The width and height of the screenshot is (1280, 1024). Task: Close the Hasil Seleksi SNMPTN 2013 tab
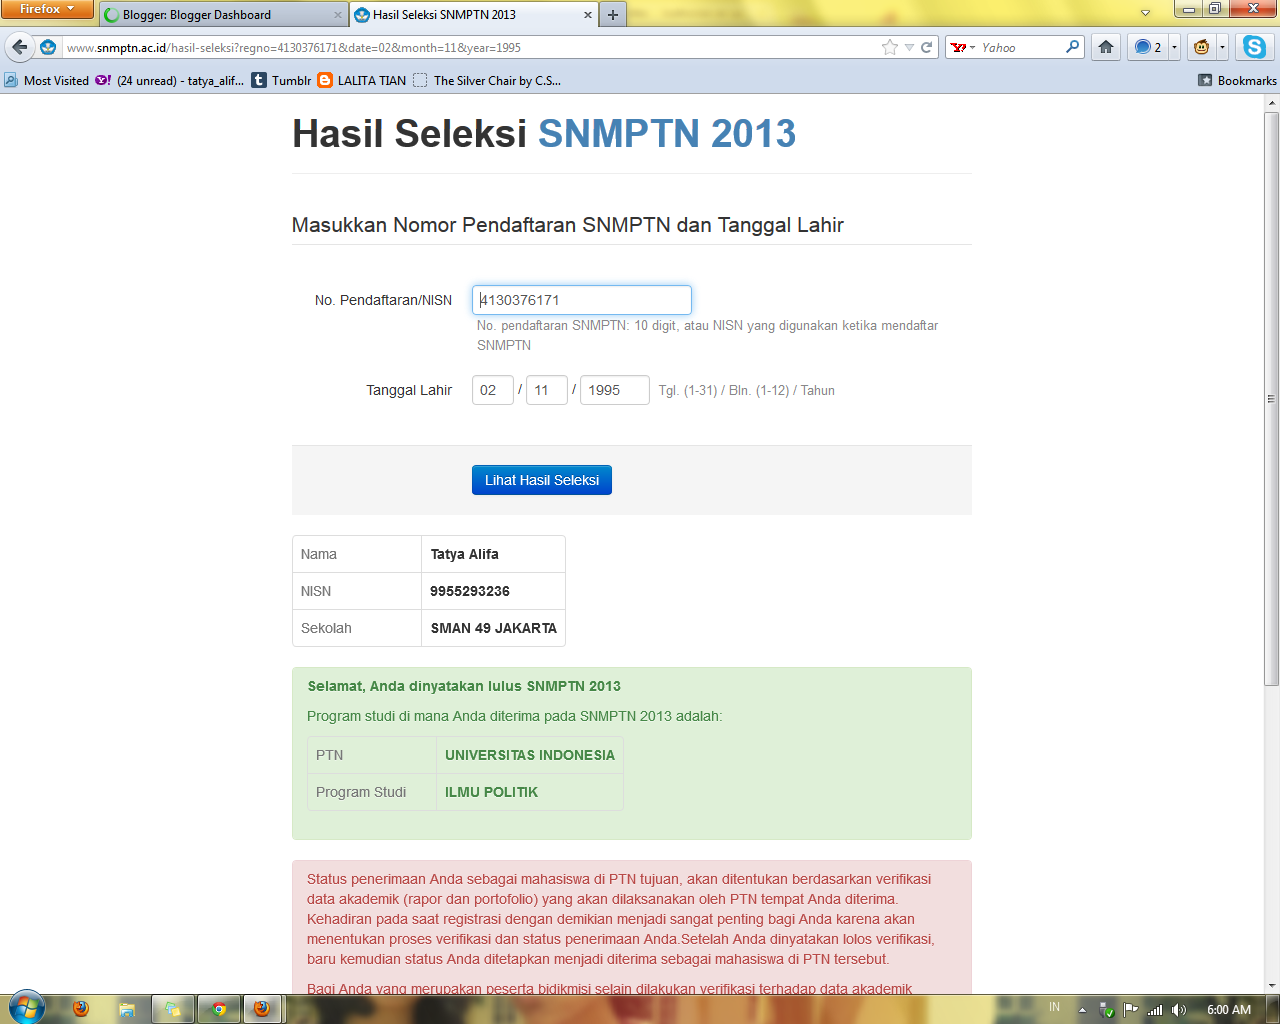[588, 15]
